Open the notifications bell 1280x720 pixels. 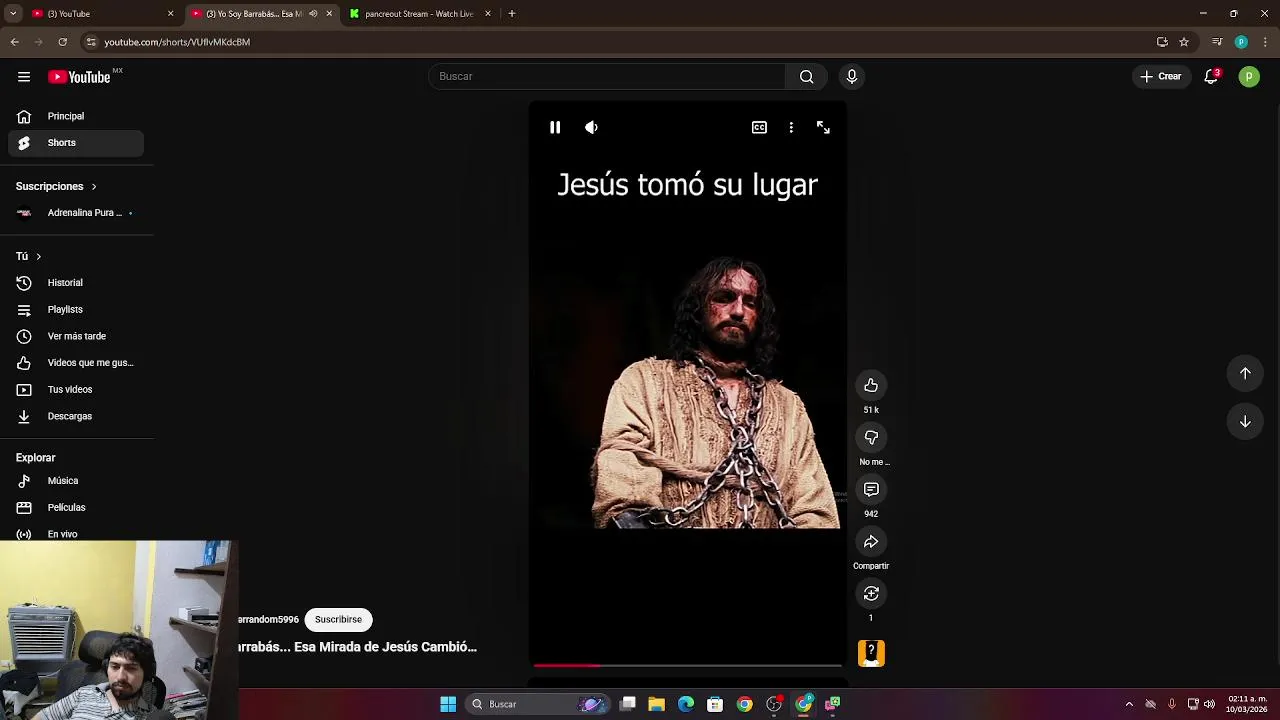coord(1211,77)
